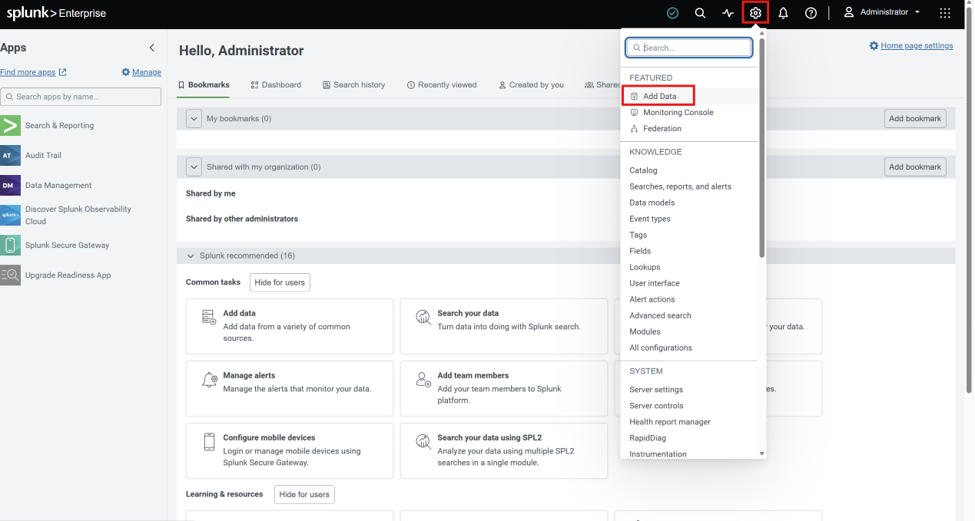
Task: Select All configurations menu item
Action: pos(660,348)
